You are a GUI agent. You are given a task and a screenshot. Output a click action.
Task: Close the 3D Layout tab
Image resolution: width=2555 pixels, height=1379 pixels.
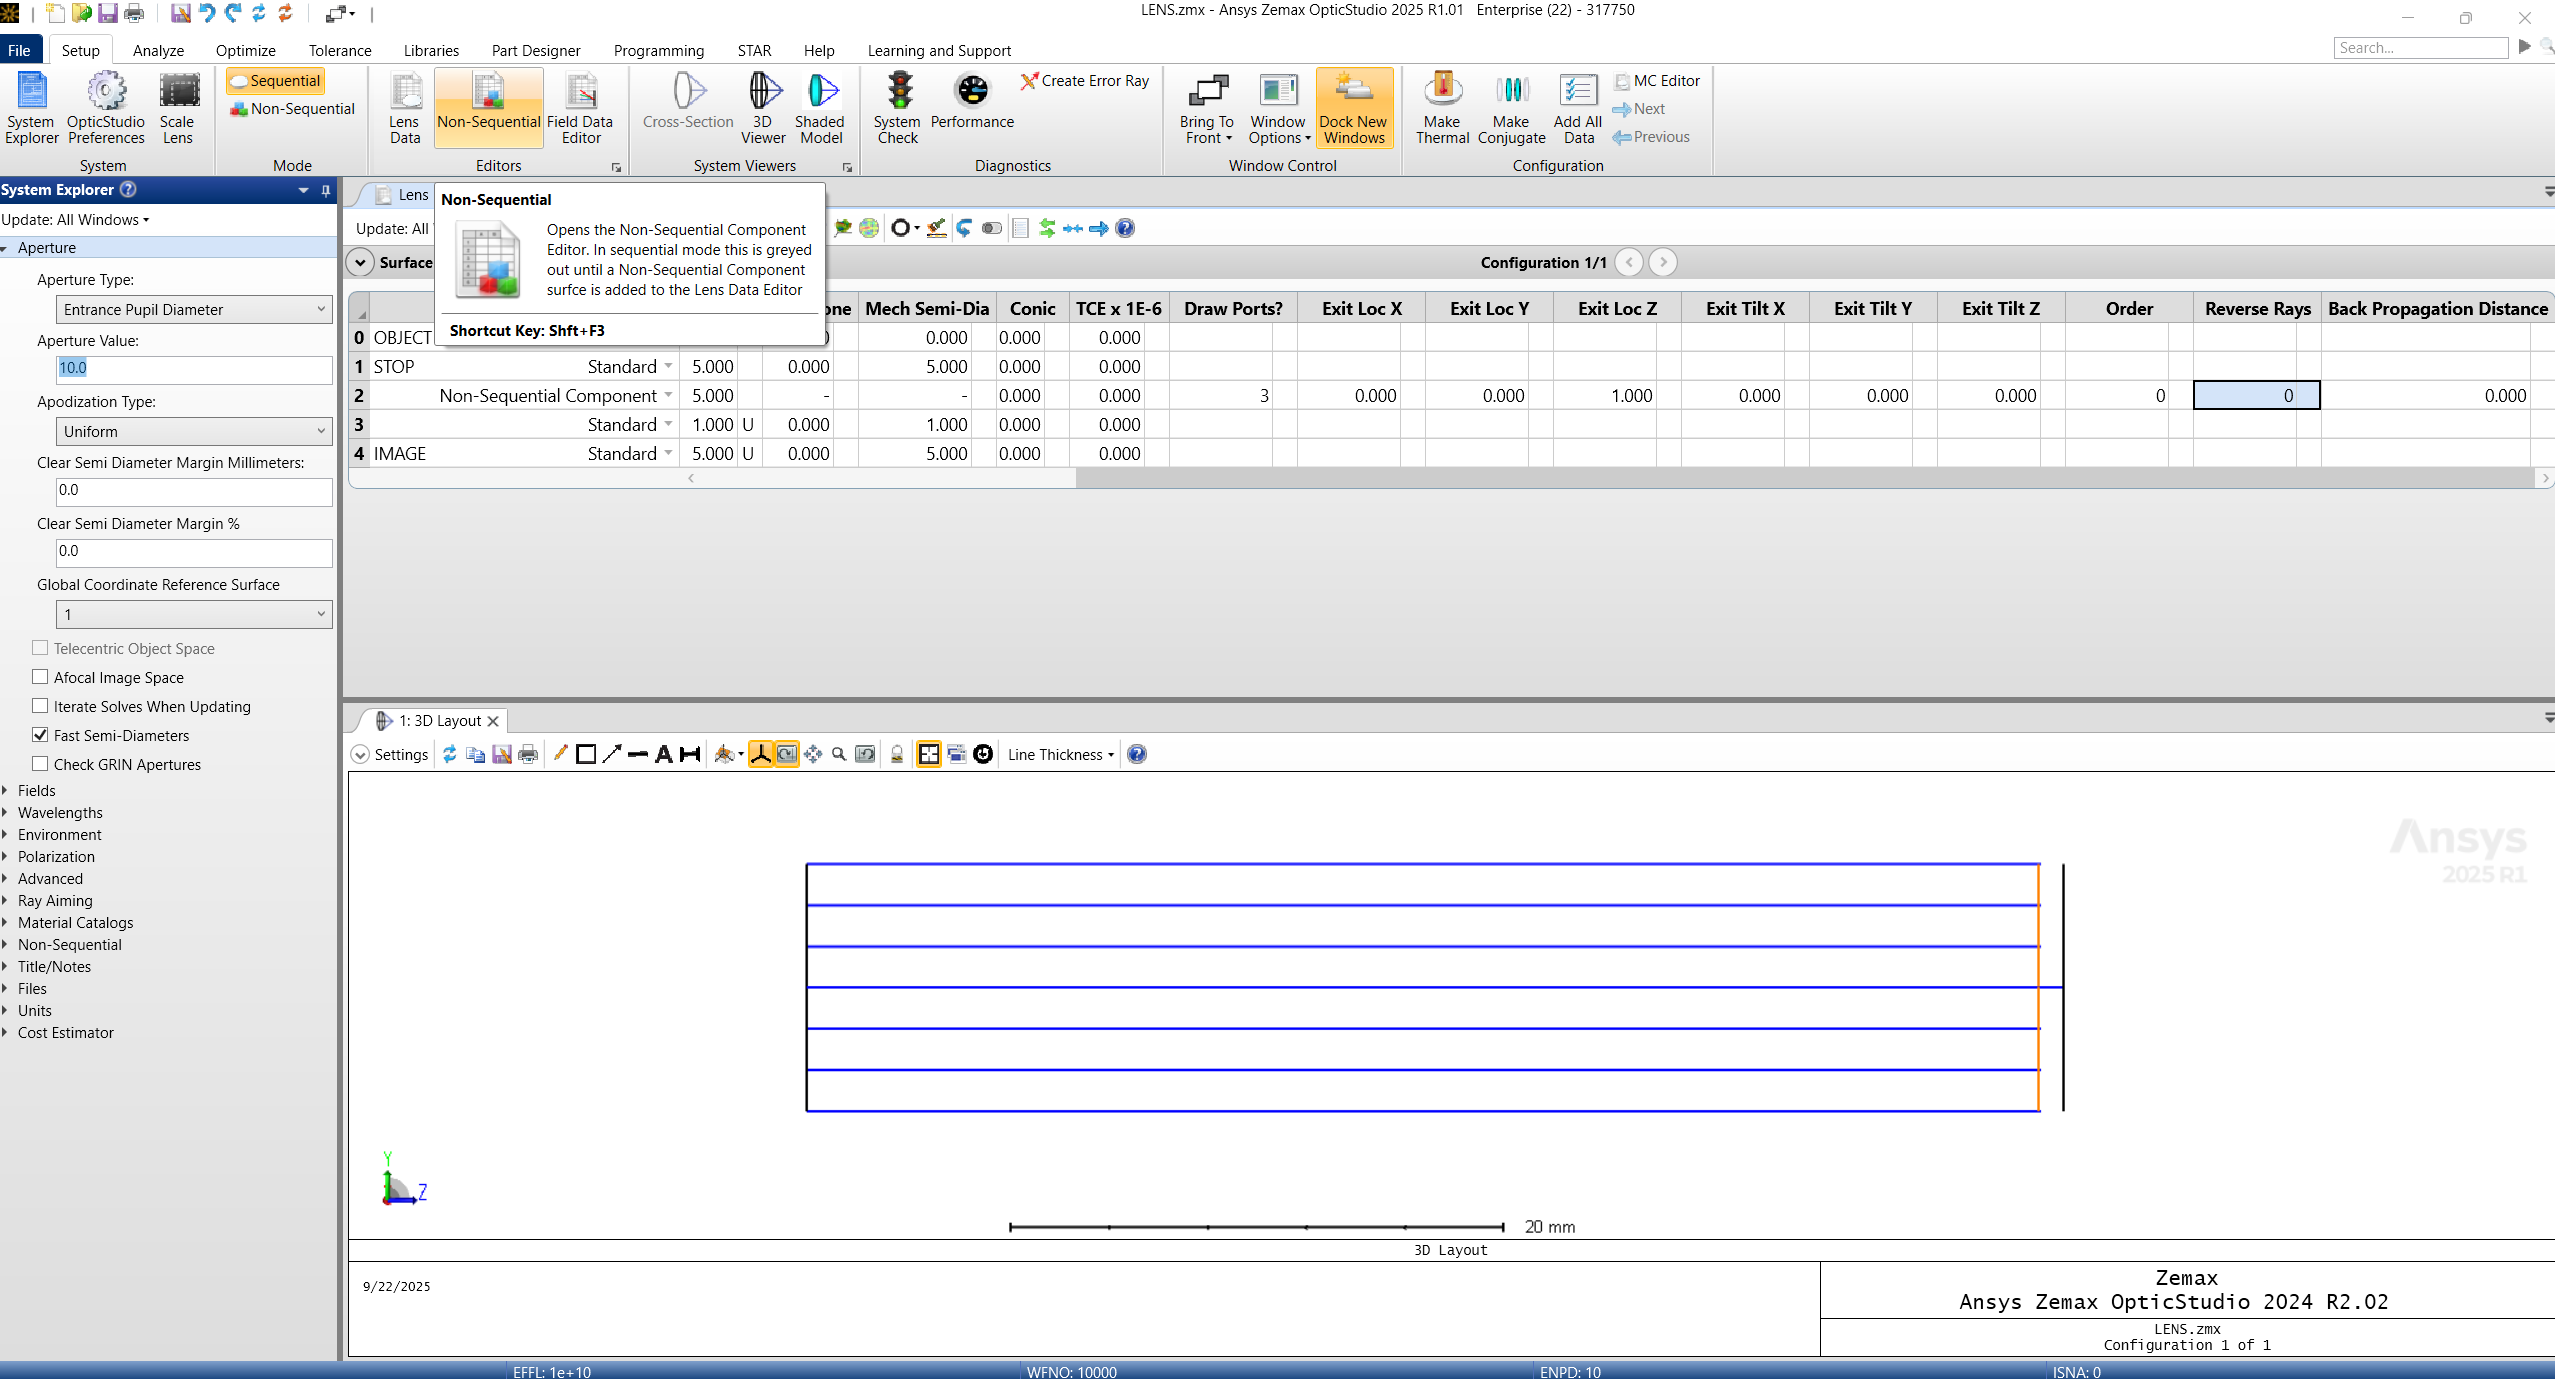(x=493, y=721)
